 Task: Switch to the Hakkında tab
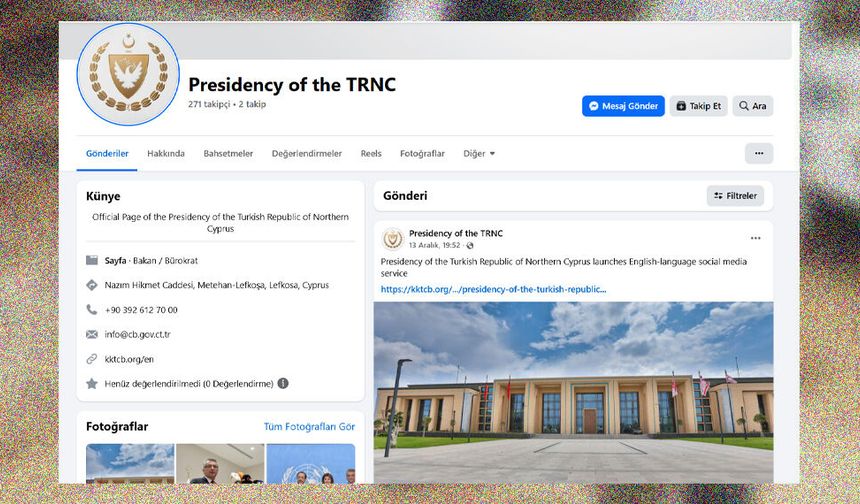tap(166, 154)
